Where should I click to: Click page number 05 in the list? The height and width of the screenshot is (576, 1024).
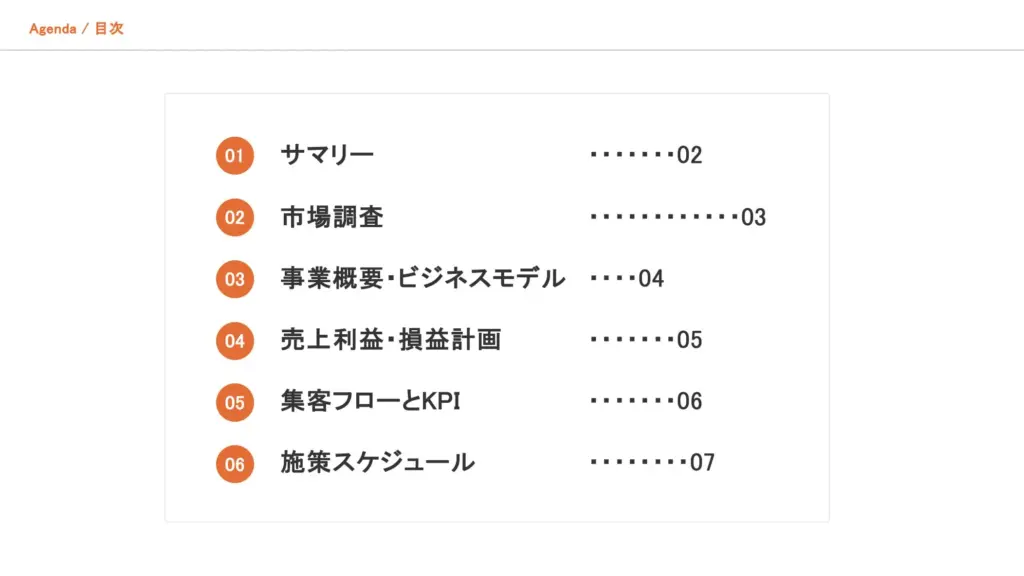tap(690, 341)
